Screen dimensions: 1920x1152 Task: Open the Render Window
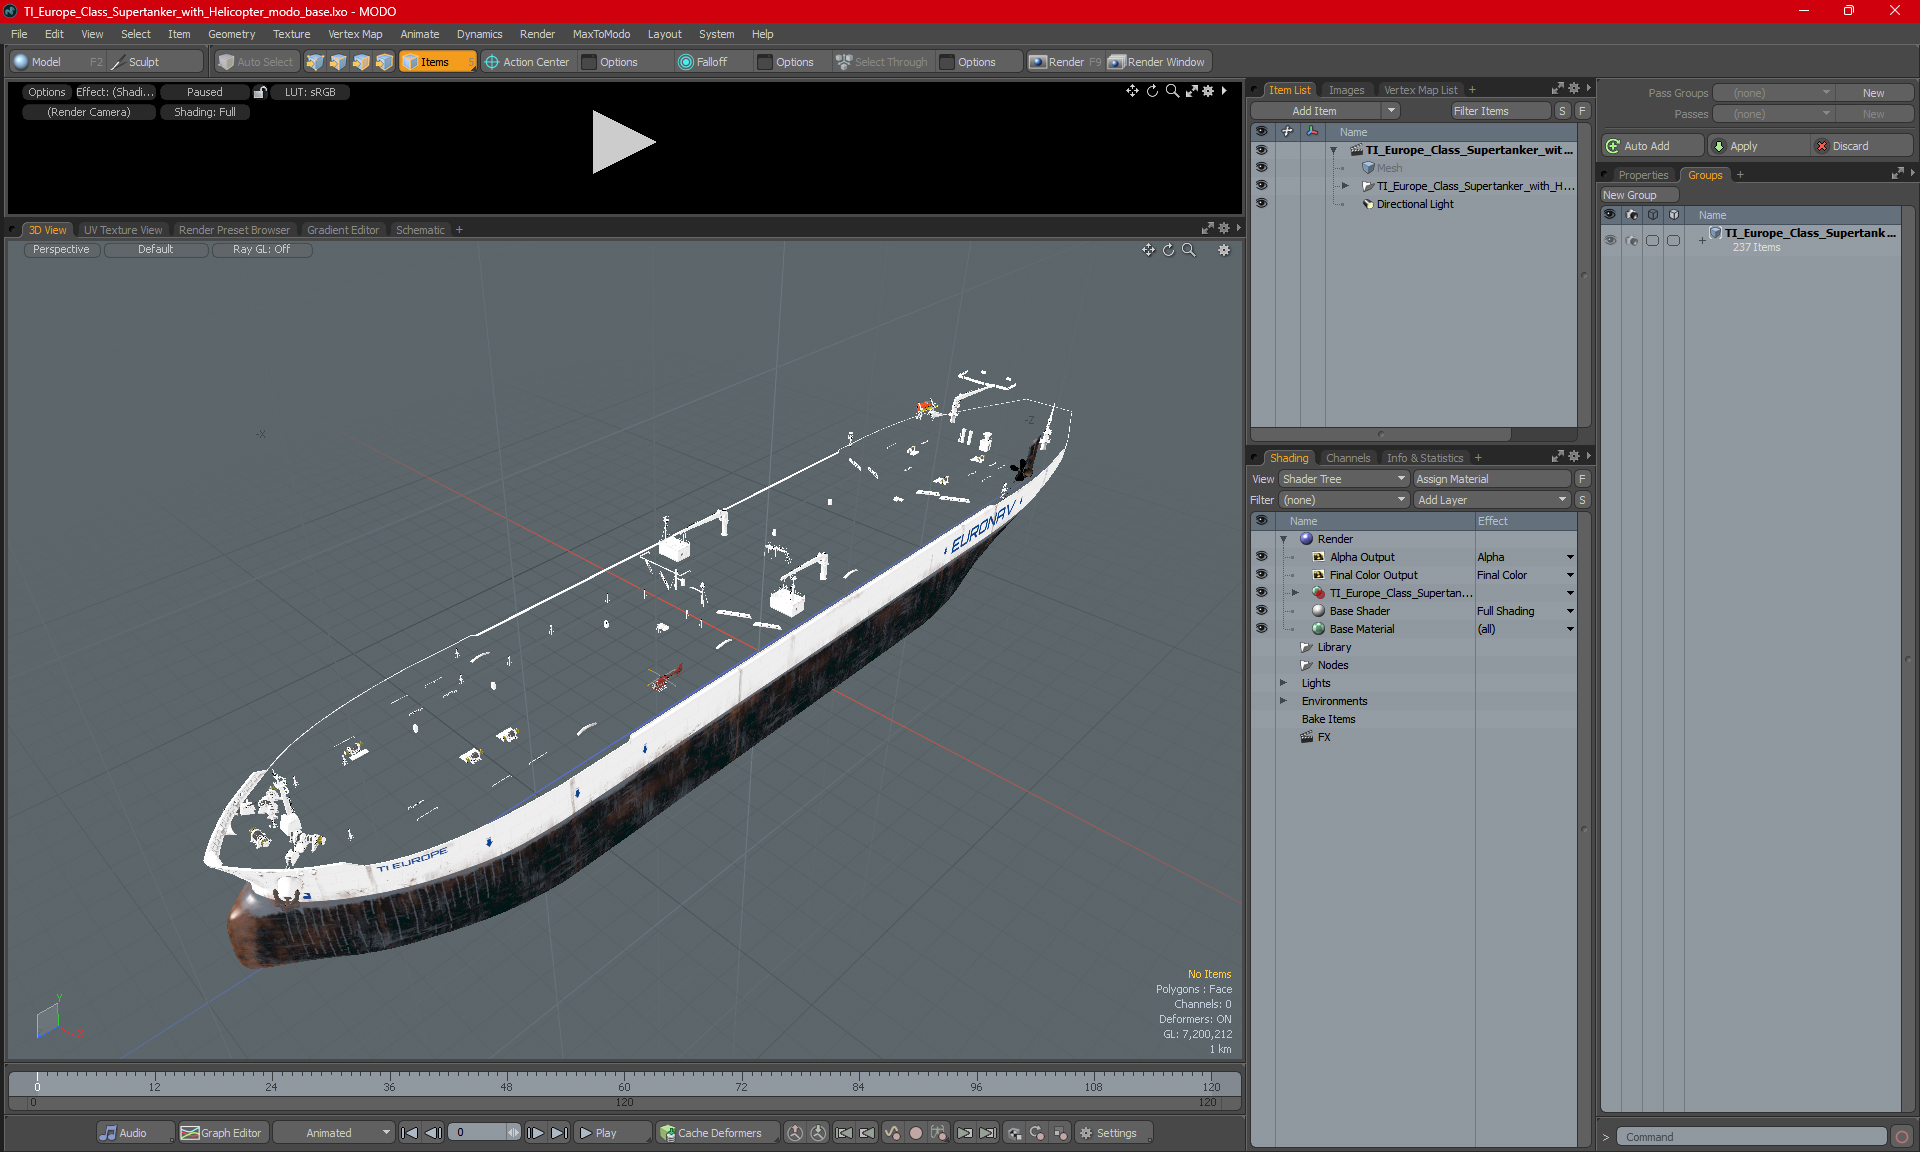pos(1157,62)
